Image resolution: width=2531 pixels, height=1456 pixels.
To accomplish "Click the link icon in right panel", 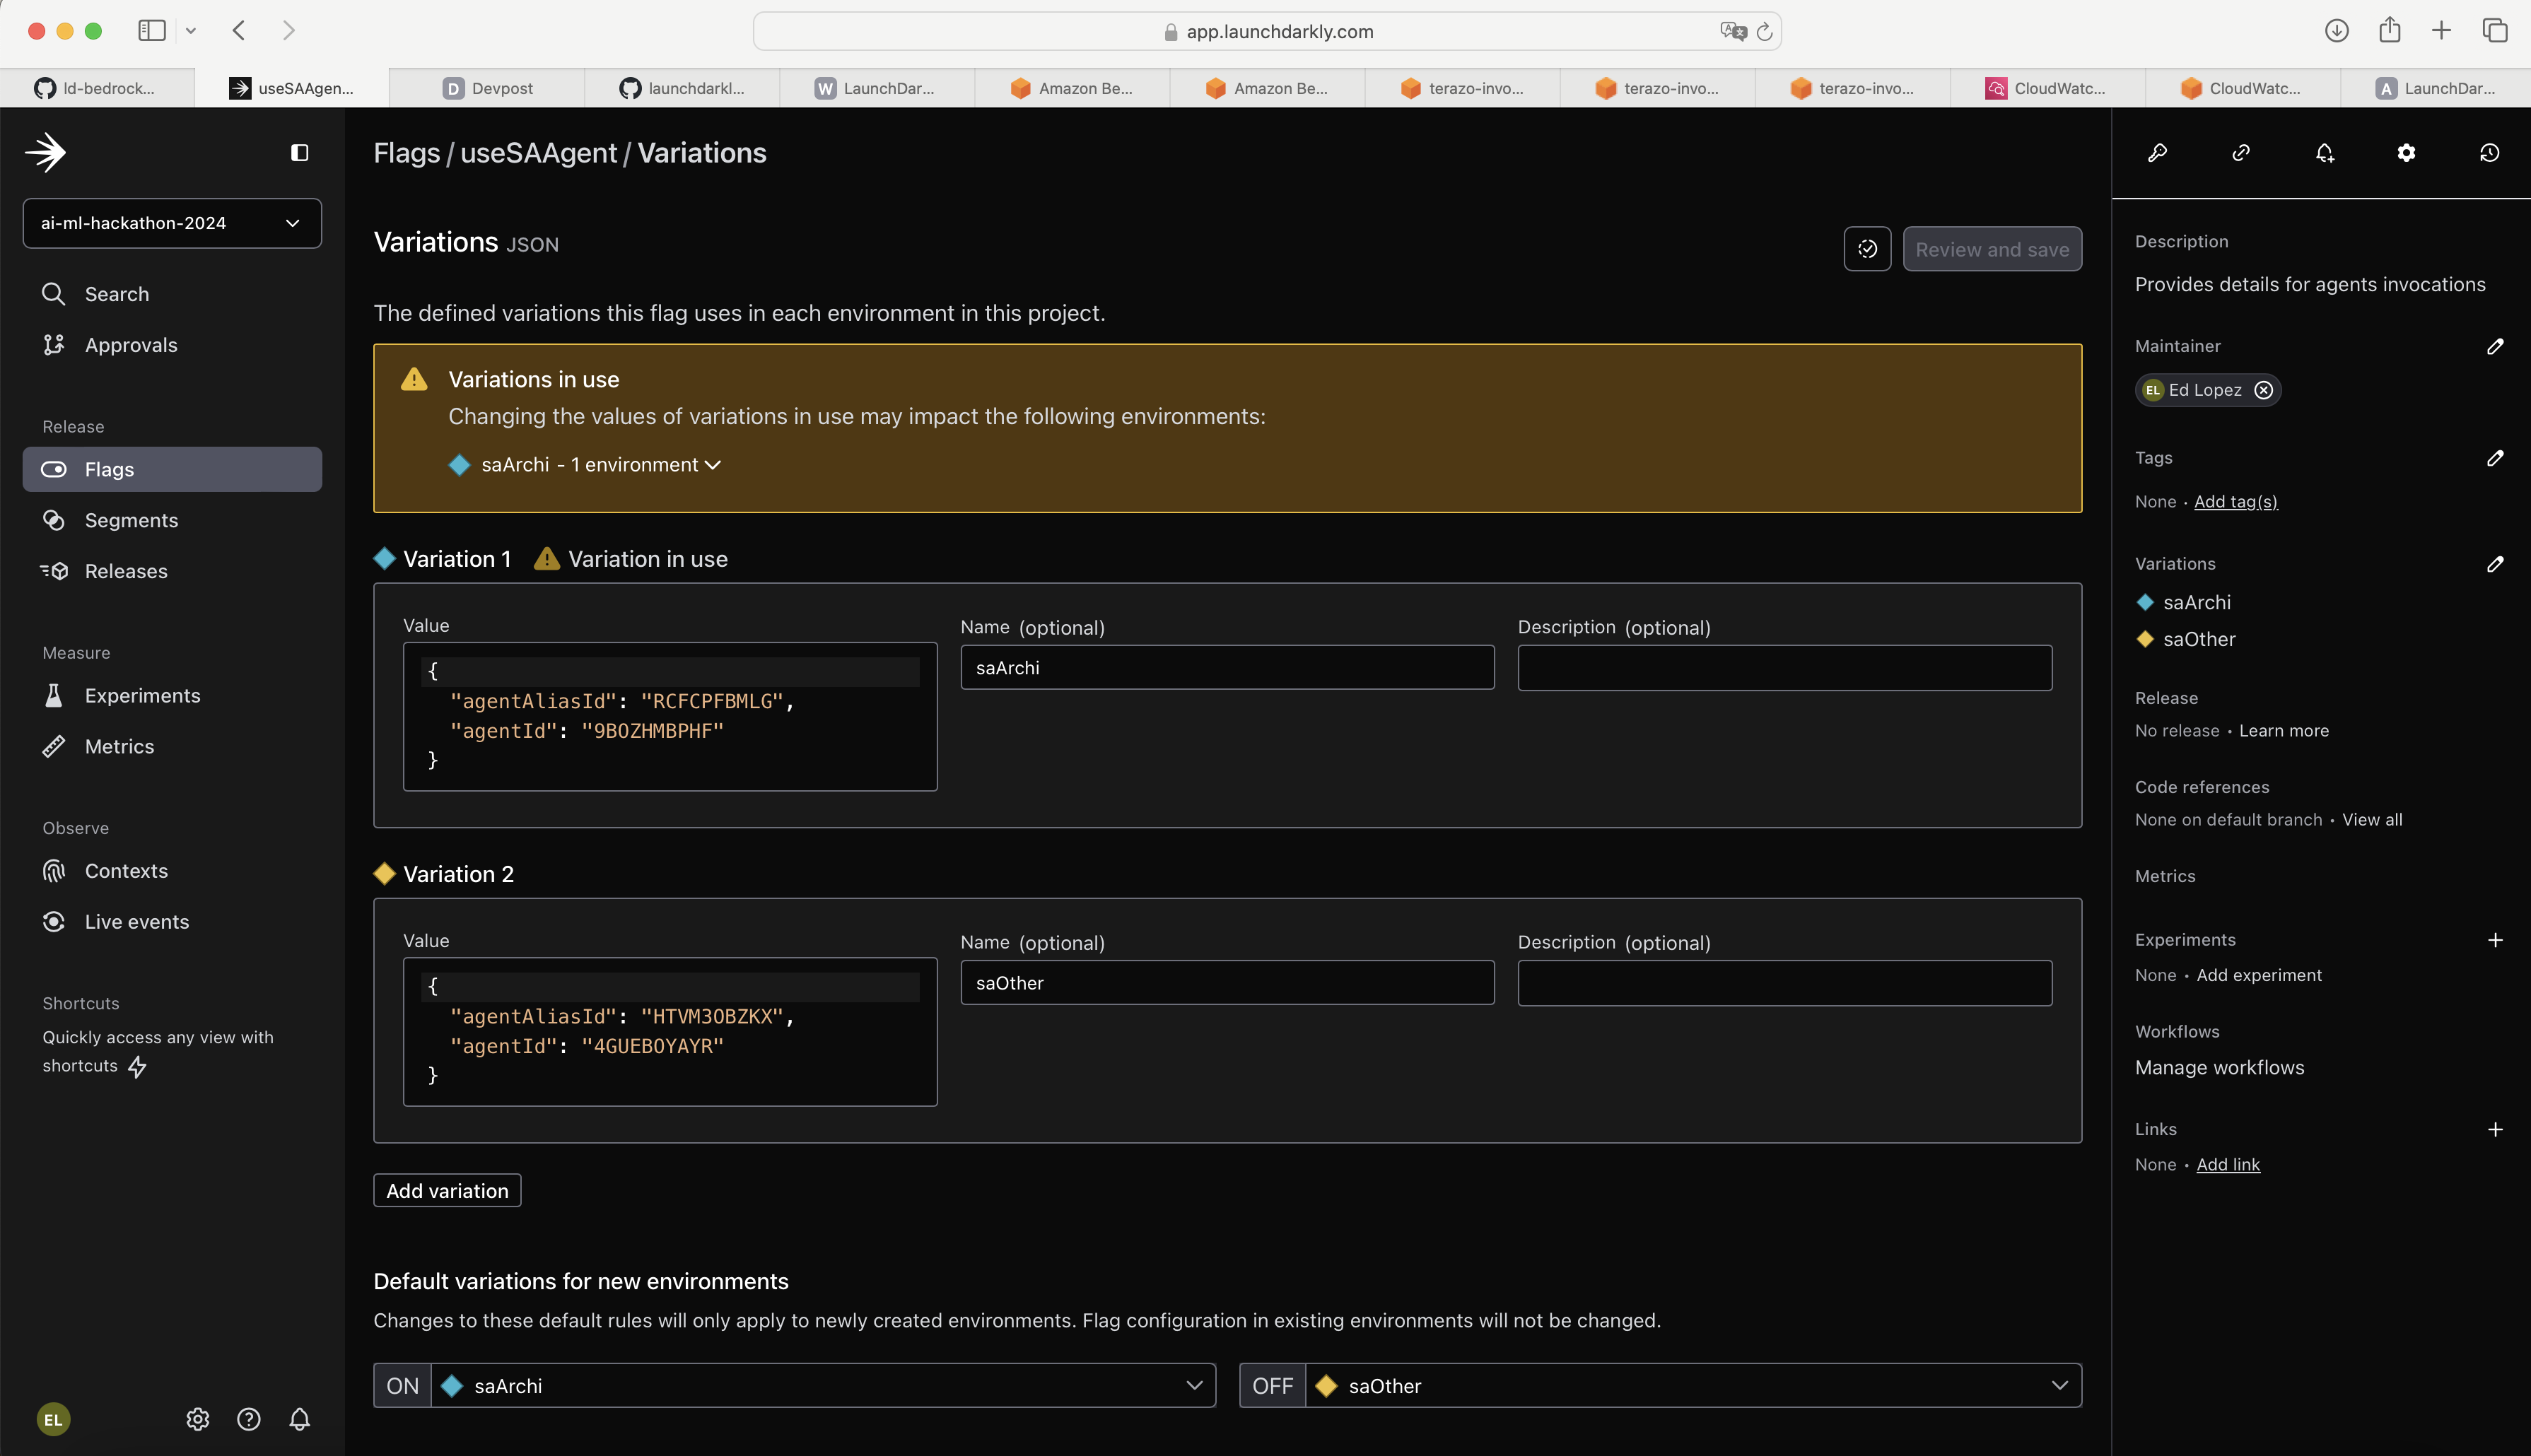I will coord(2241,153).
